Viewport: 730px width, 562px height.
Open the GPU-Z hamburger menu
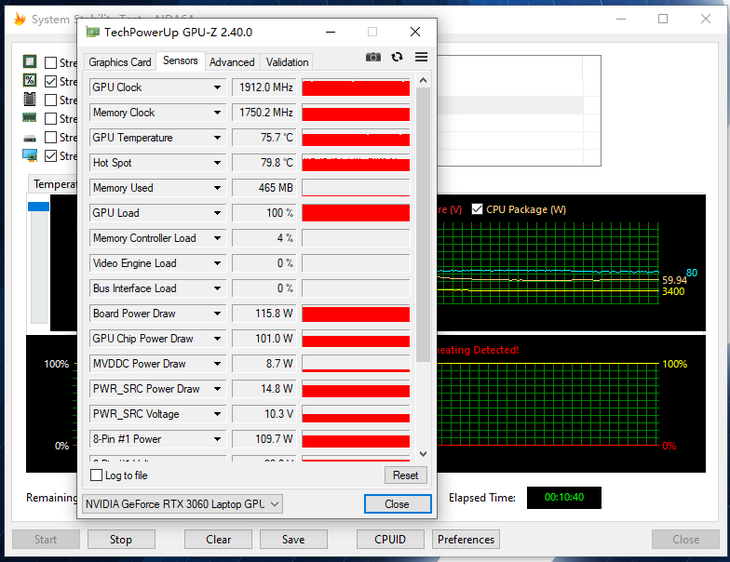pyautogui.click(x=421, y=58)
